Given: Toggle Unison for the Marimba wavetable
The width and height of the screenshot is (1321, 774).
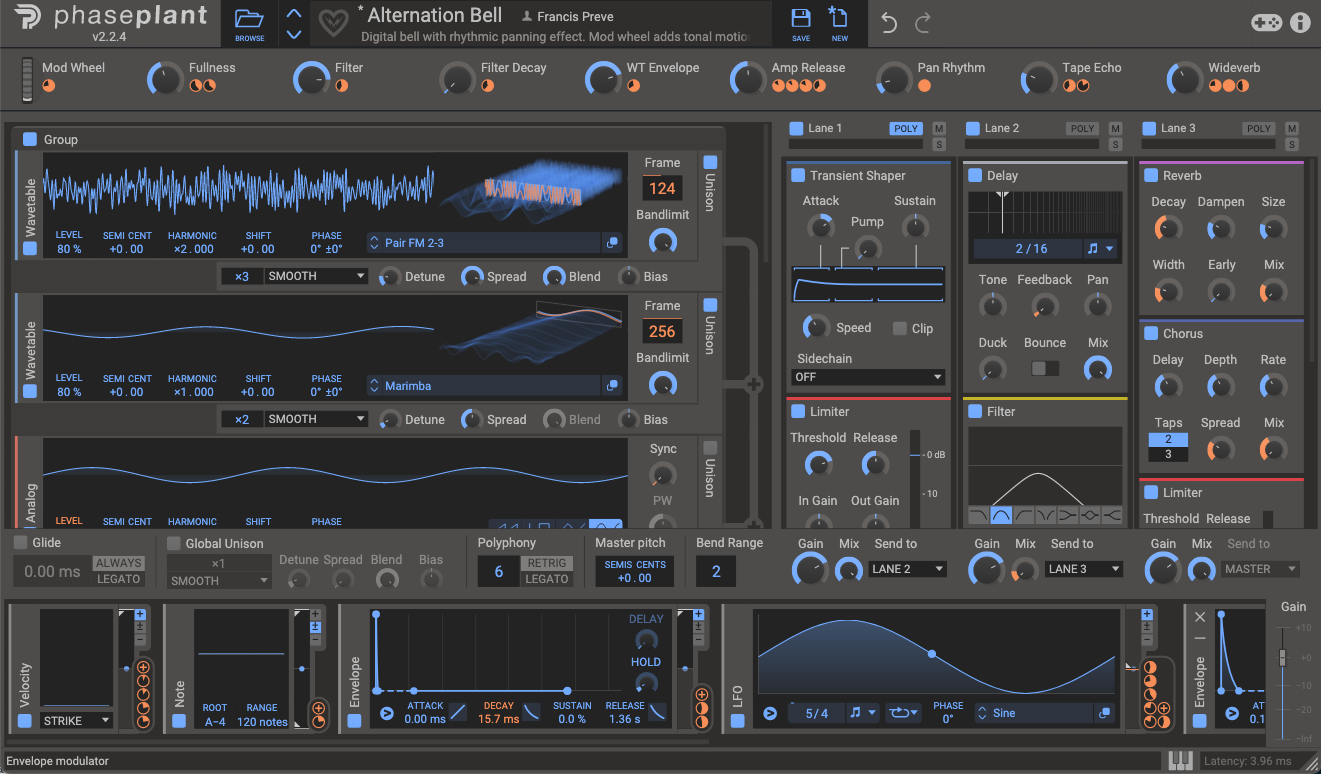Looking at the screenshot, I should pyautogui.click(x=710, y=305).
